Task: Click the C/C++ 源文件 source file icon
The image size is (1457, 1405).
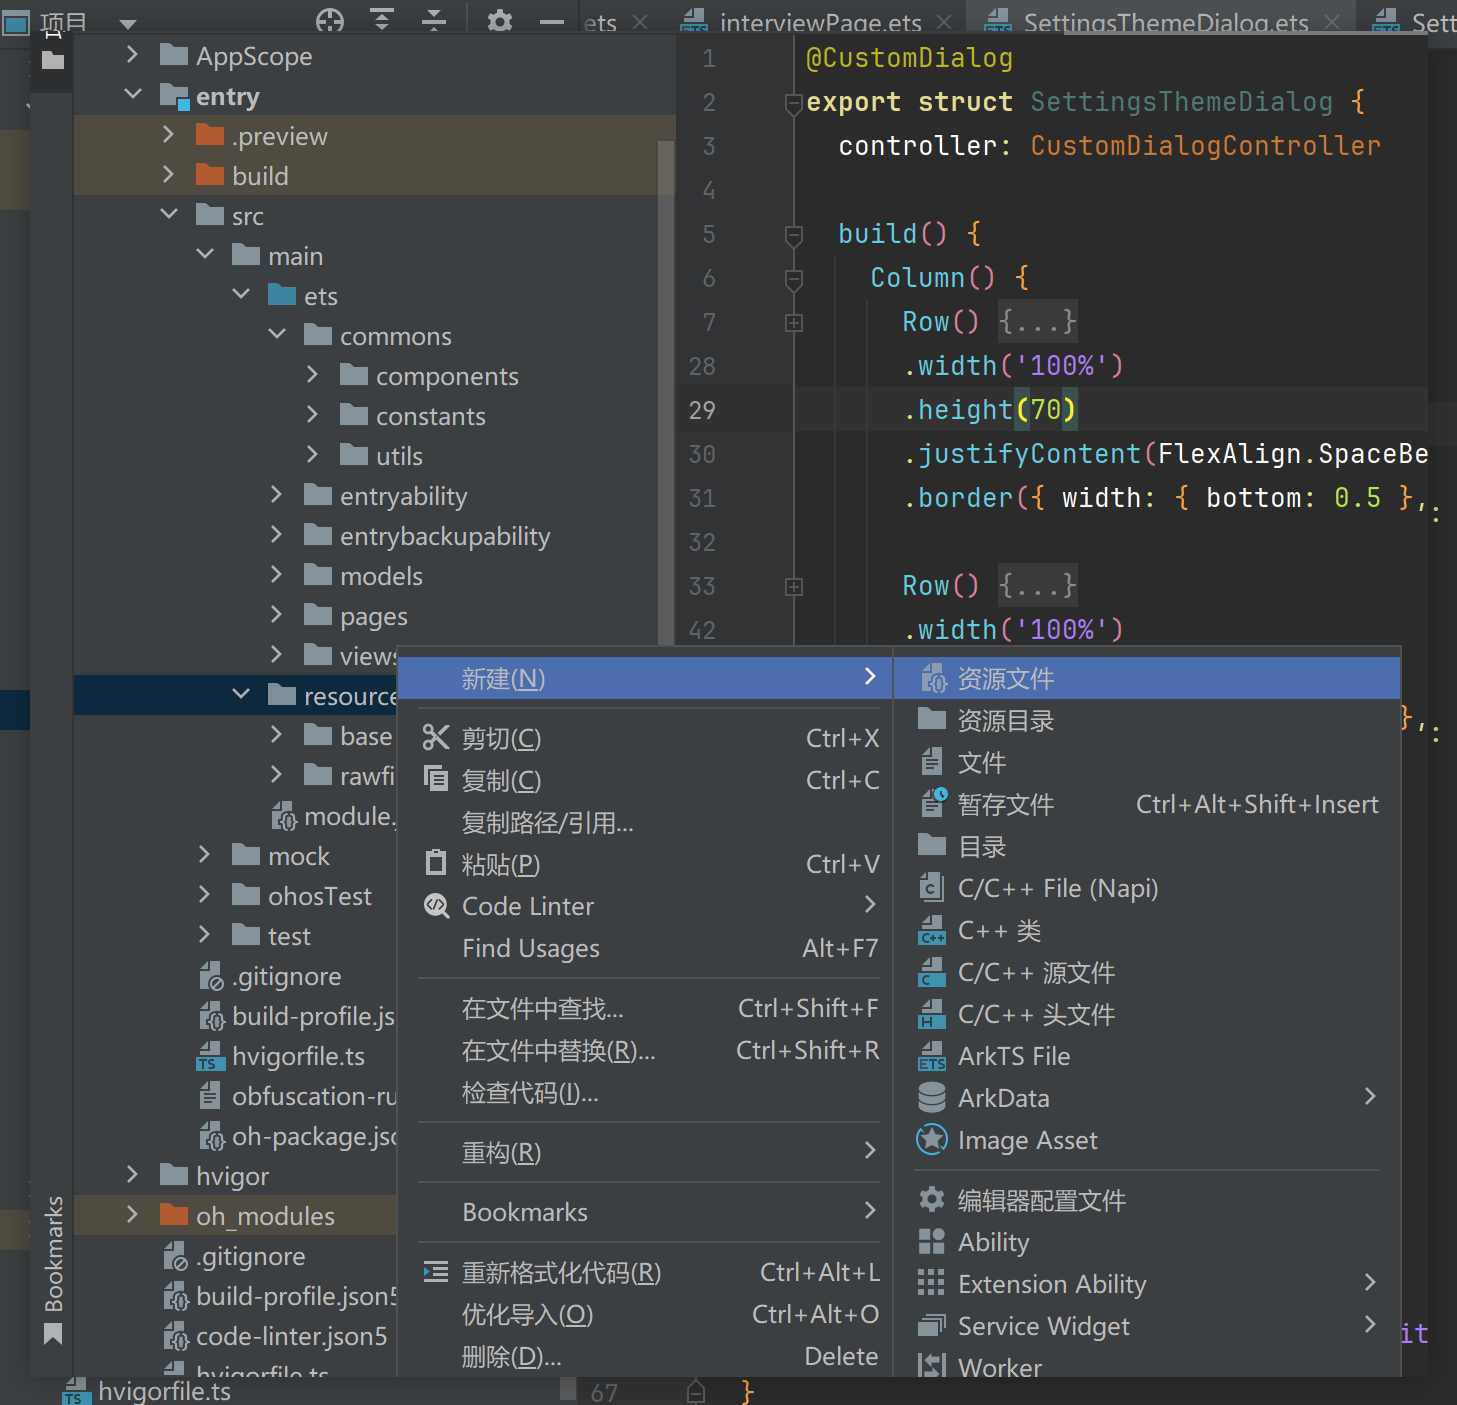Action: coord(932,972)
